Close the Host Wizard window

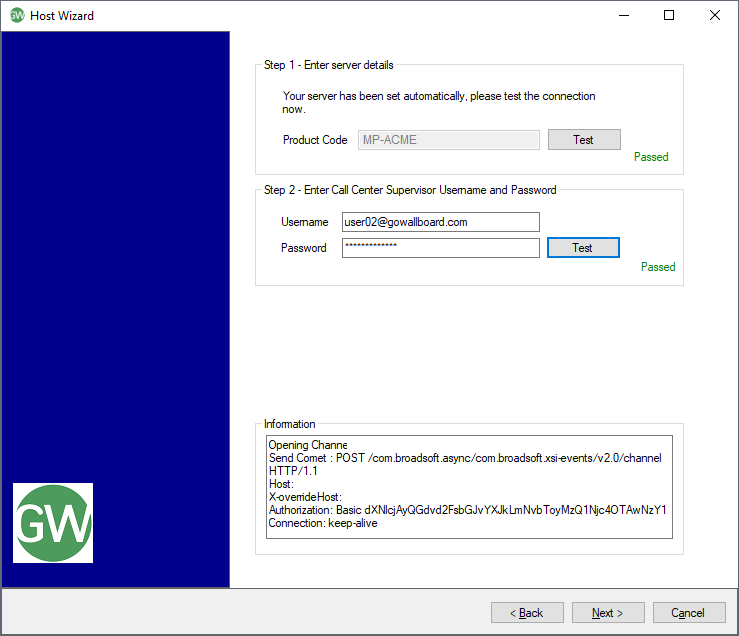(x=714, y=16)
